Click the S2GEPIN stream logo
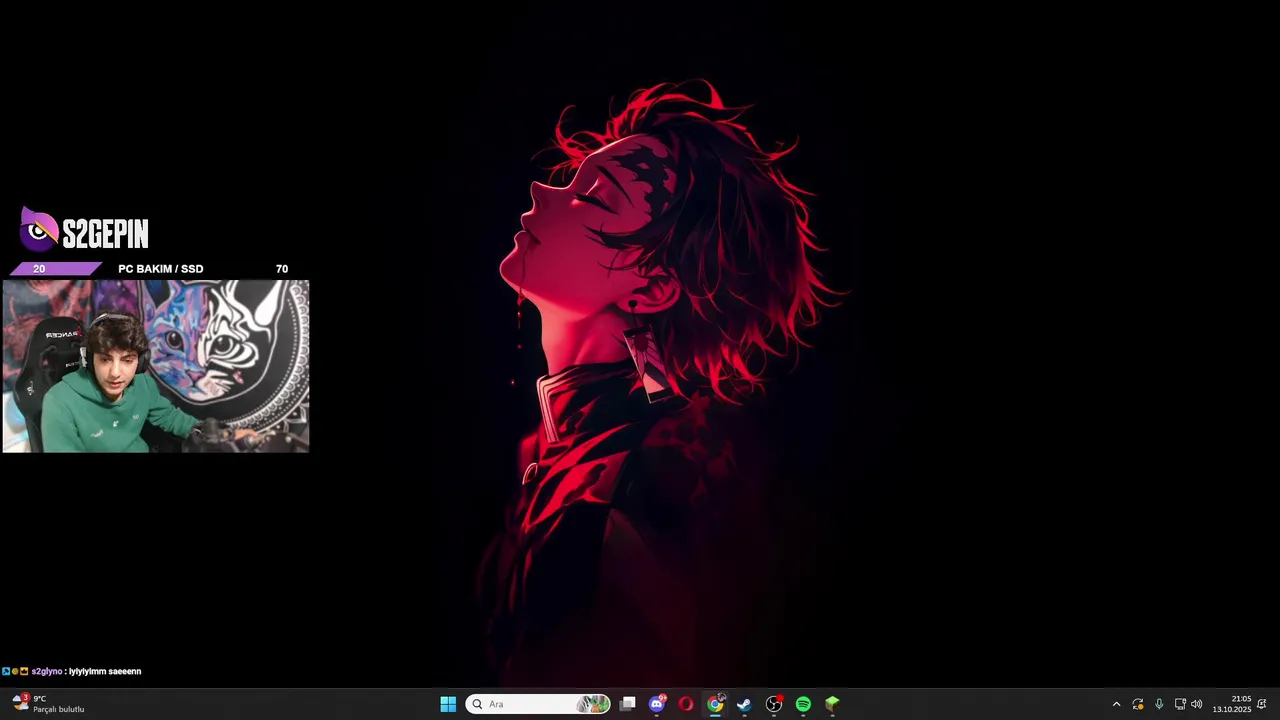1280x720 pixels. (84, 231)
